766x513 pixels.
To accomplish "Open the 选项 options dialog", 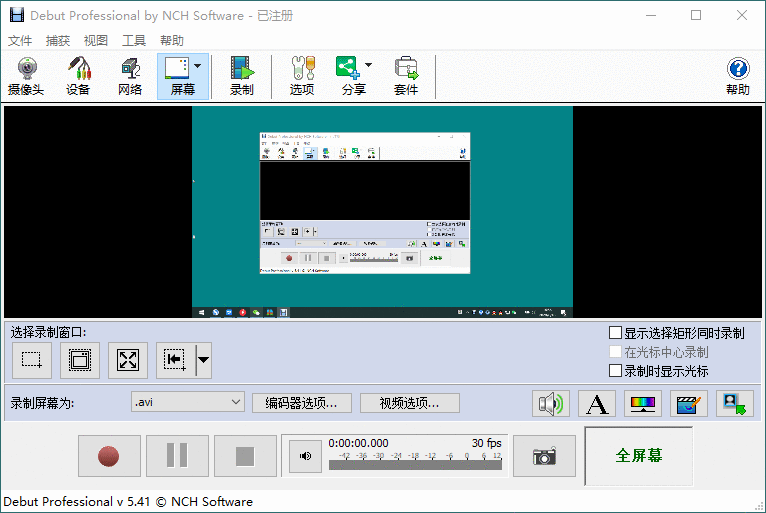I will pos(302,77).
